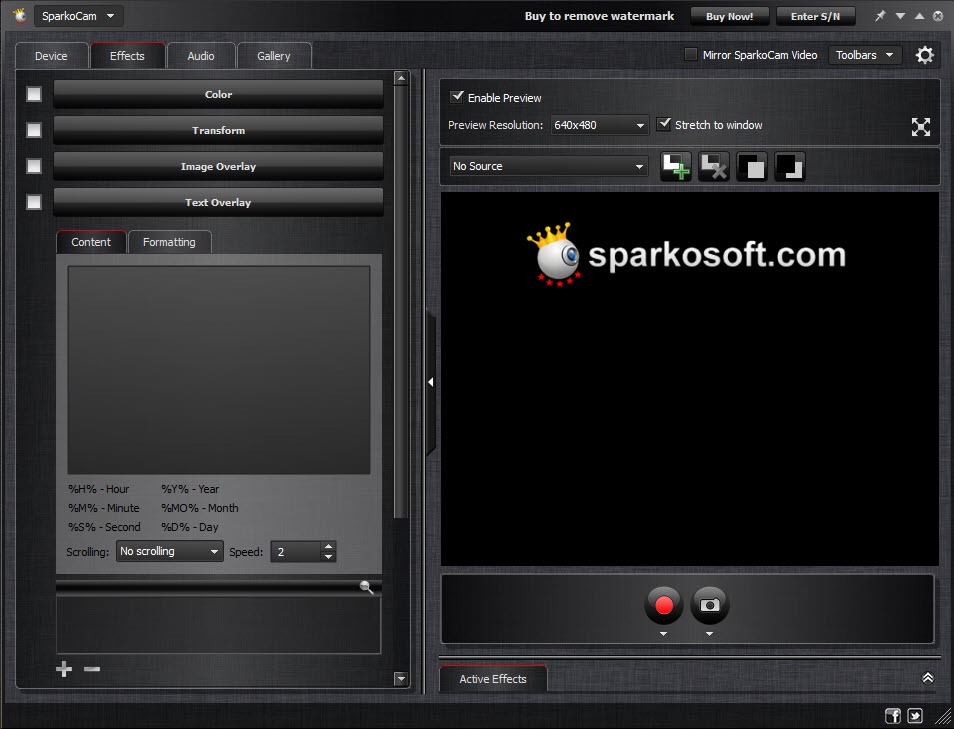Click the effects panel scrollbar up arrow
The width and height of the screenshot is (954, 729).
(x=400, y=78)
